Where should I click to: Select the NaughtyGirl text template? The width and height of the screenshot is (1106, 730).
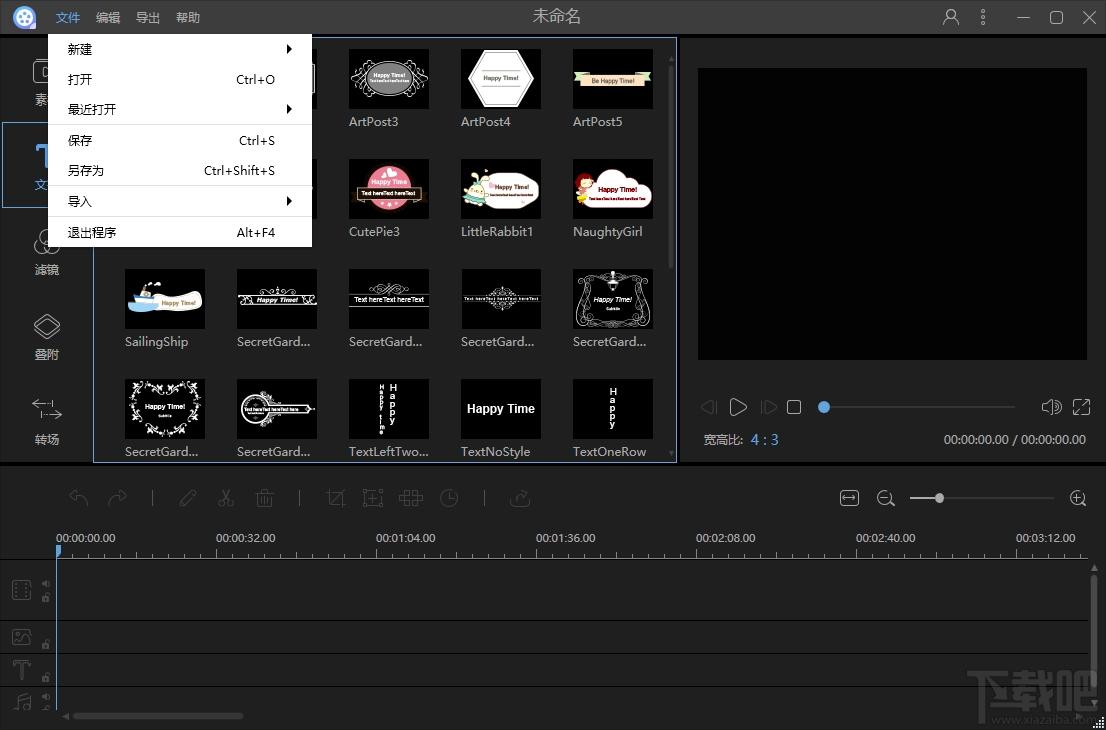click(x=613, y=198)
